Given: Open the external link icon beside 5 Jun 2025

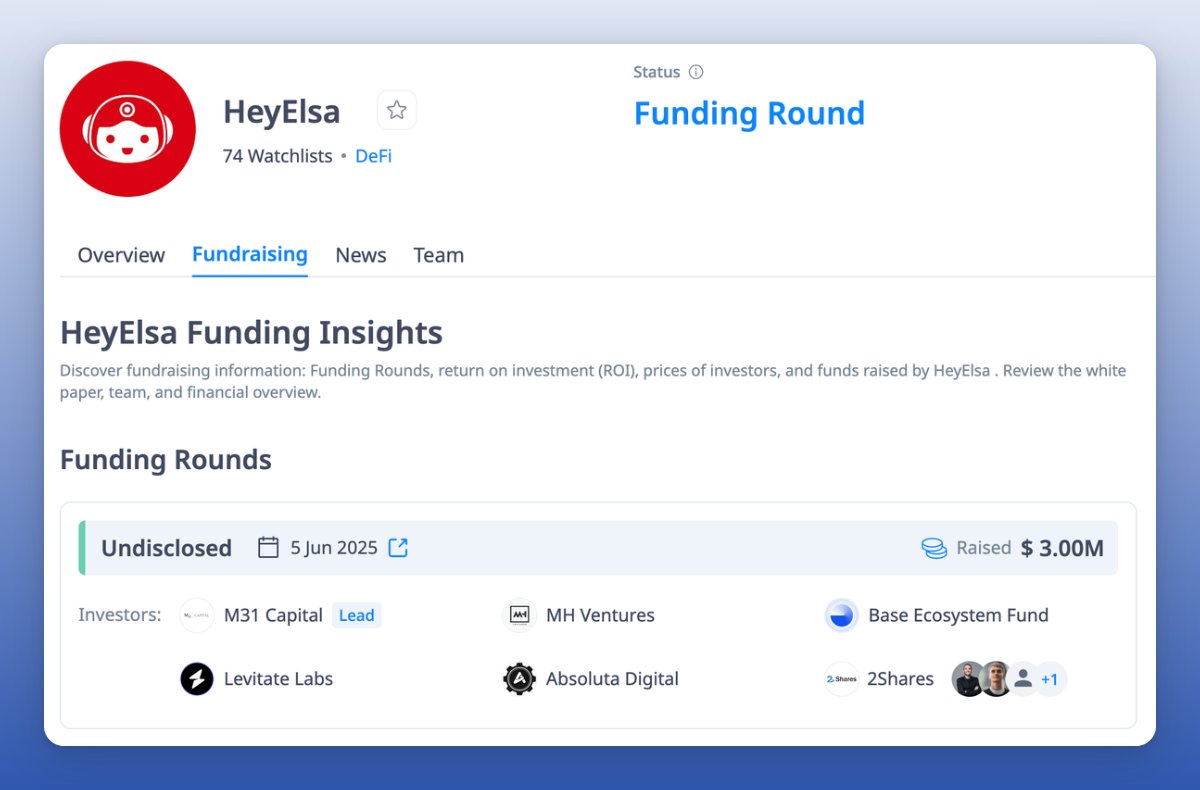Looking at the screenshot, I should 398,547.
